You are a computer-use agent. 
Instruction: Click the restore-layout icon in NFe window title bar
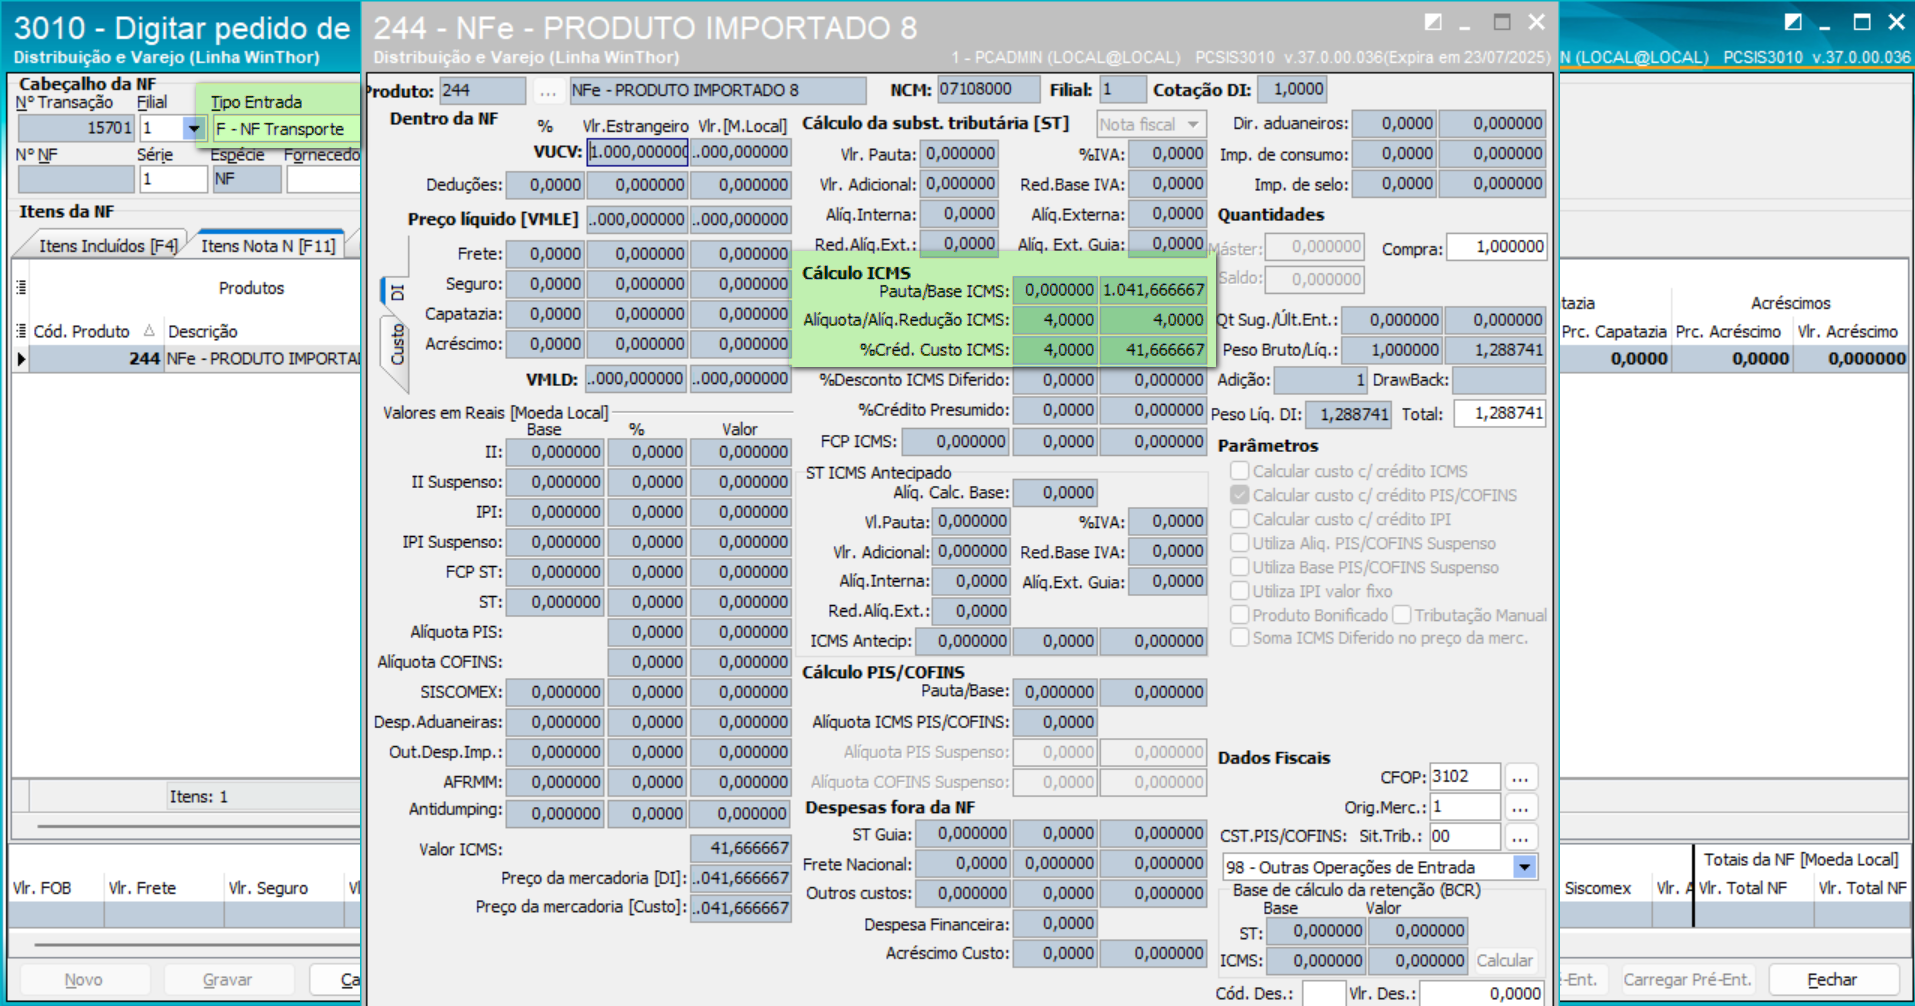pos(1433,22)
